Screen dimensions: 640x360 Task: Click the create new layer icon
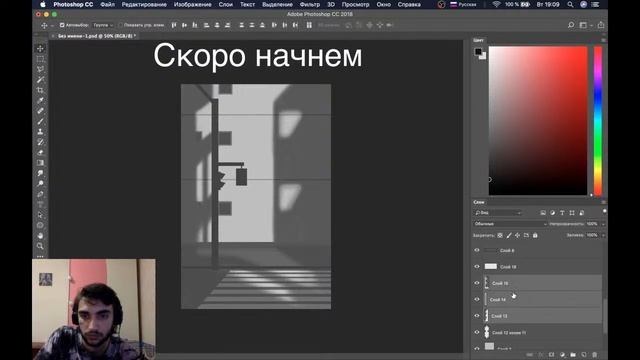pyautogui.click(x=584, y=355)
